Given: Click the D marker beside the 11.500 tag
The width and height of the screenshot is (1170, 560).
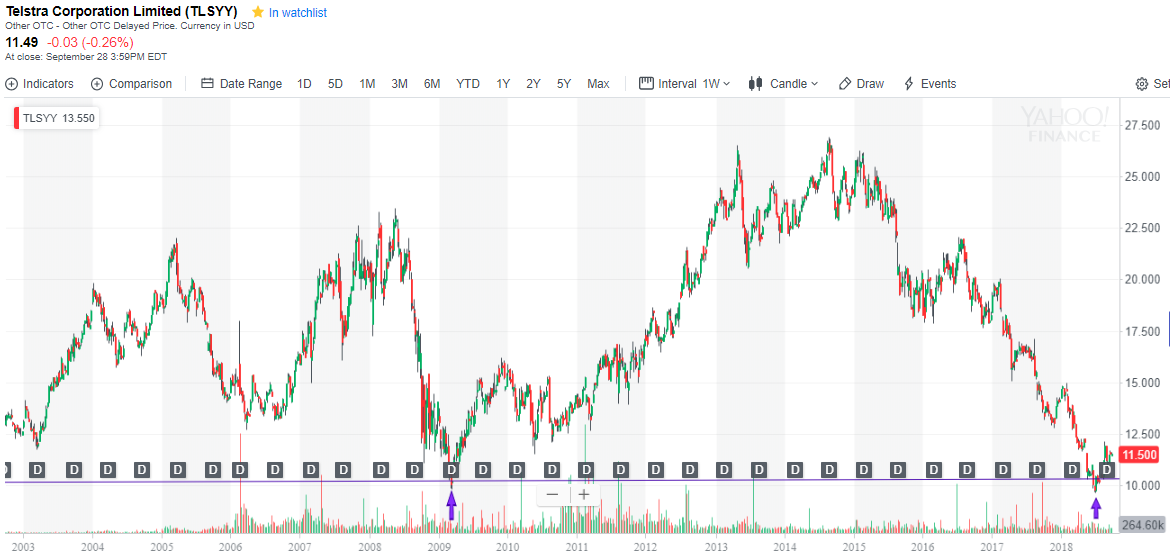Looking at the screenshot, I should (1108, 469).
